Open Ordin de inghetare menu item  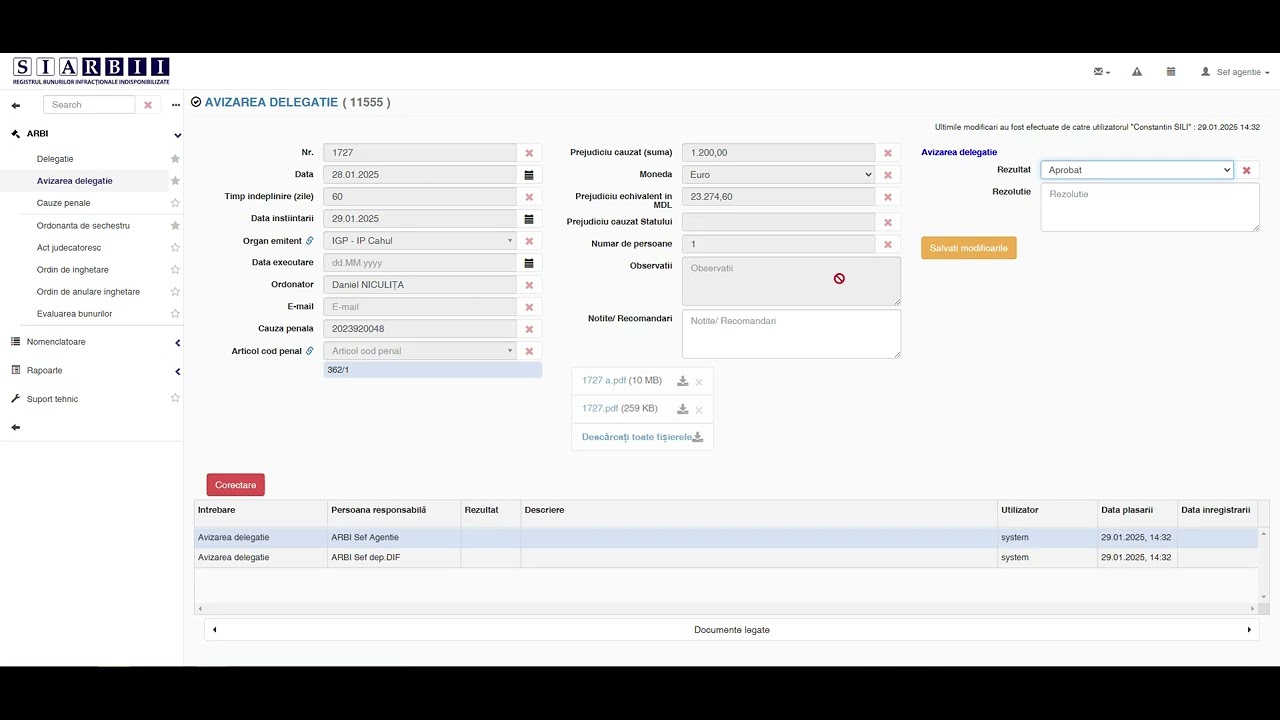[x=73, y=270]
